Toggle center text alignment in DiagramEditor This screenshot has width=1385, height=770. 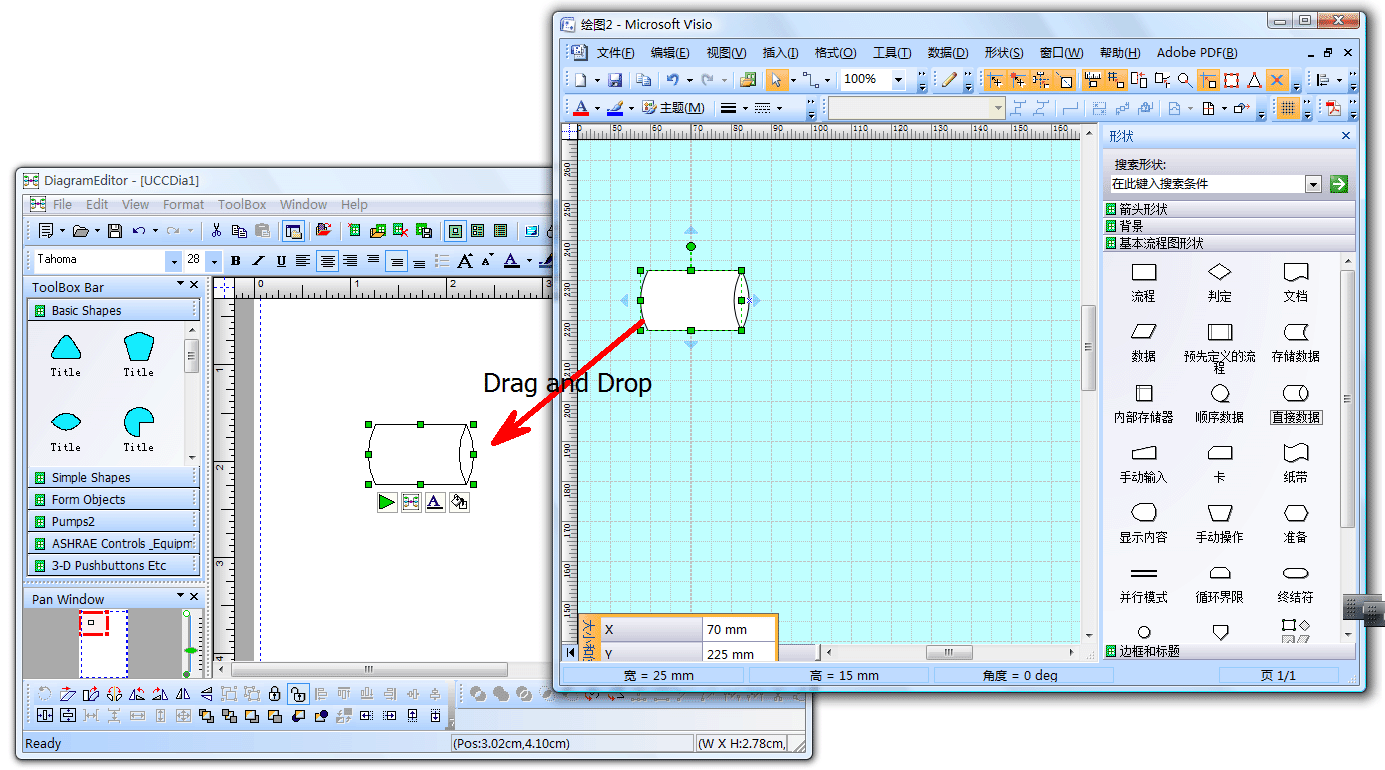(327, 261)
